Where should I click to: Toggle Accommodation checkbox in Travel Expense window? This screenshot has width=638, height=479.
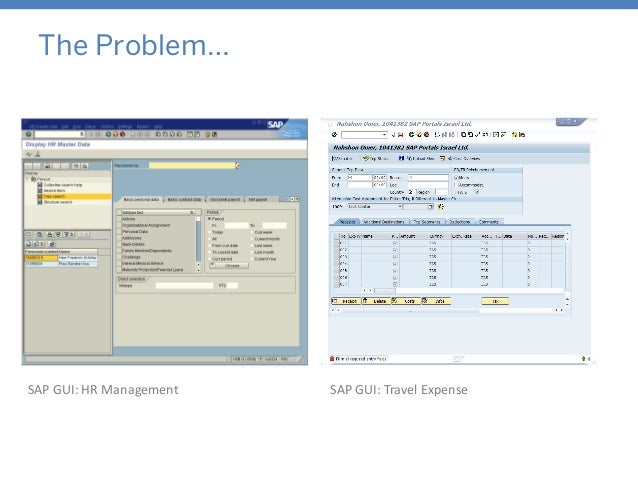456,185
